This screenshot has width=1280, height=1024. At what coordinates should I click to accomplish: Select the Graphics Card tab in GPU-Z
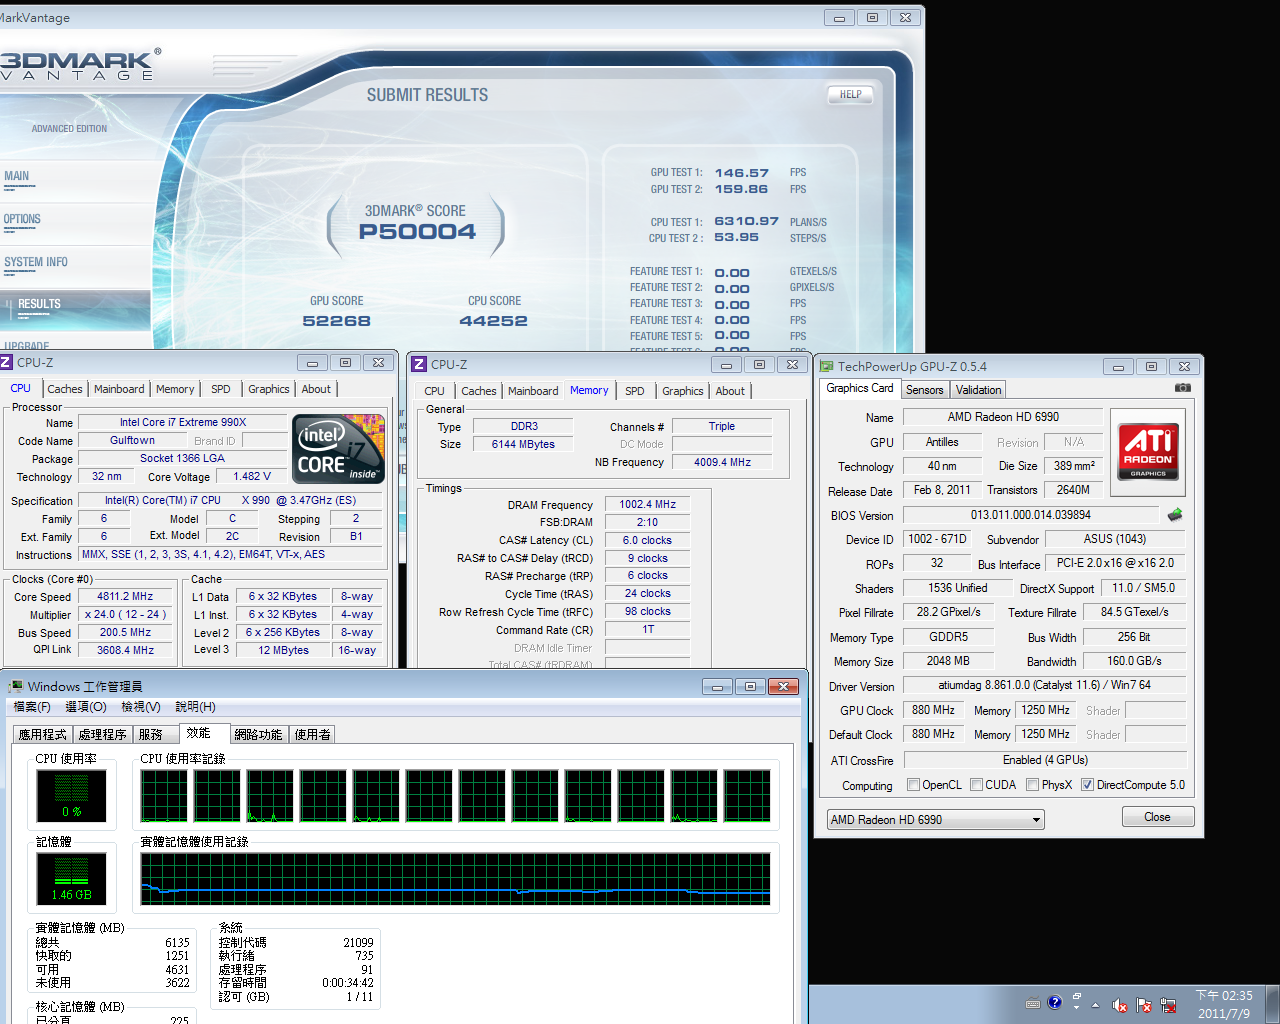[x=860, y=388]
